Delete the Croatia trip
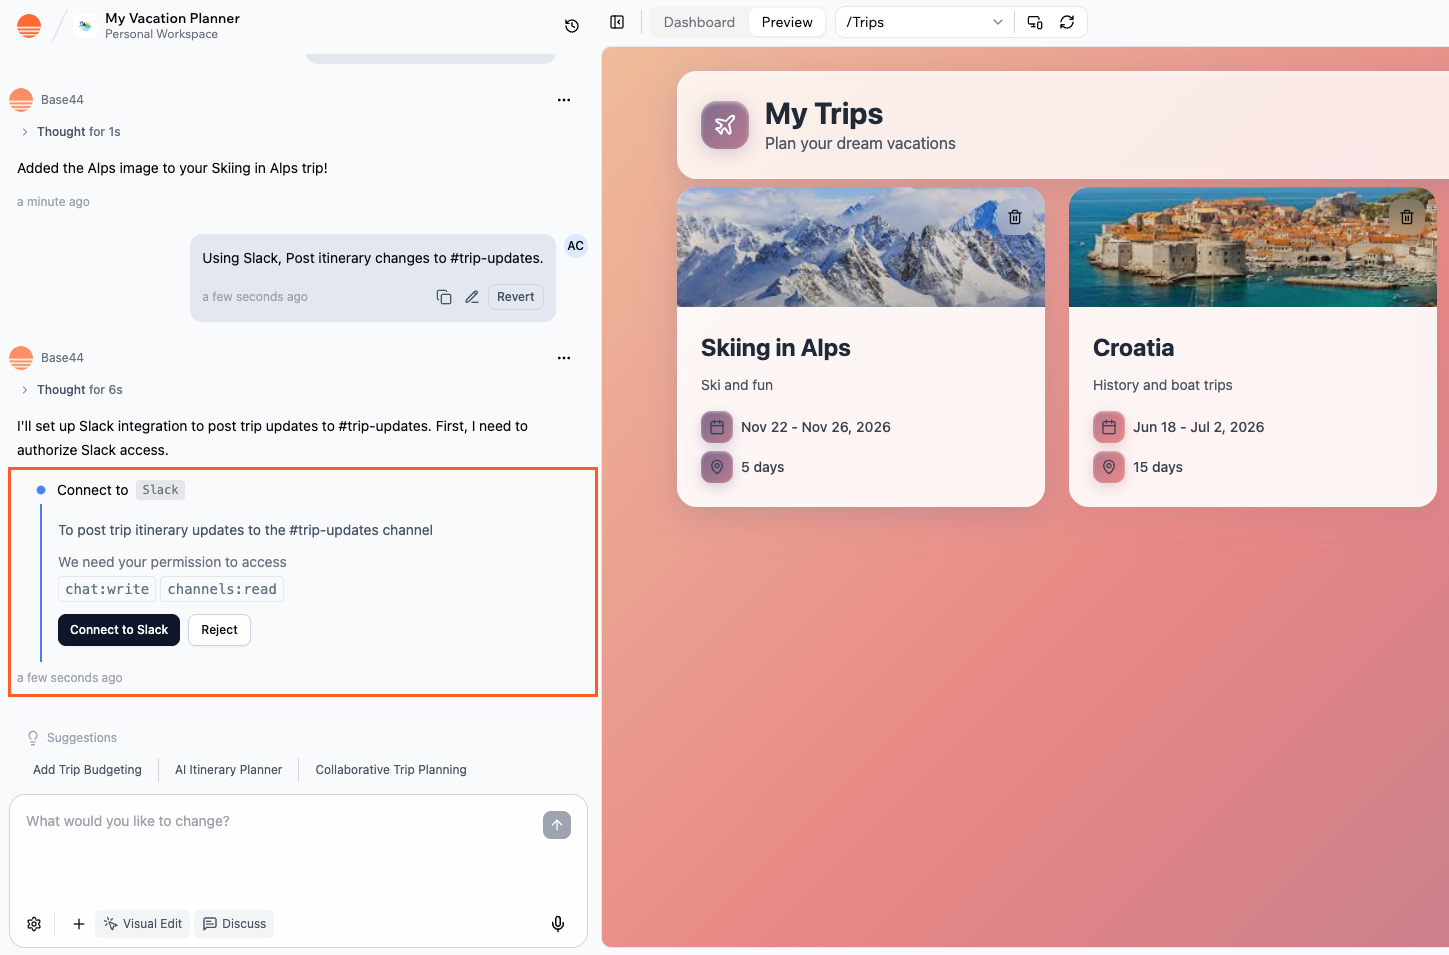 [1406, 216]
